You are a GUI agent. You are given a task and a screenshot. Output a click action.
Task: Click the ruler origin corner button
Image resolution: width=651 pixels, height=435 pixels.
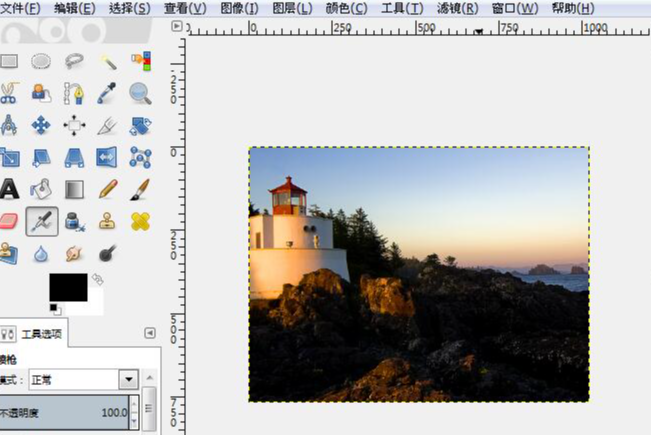[178, 27]
